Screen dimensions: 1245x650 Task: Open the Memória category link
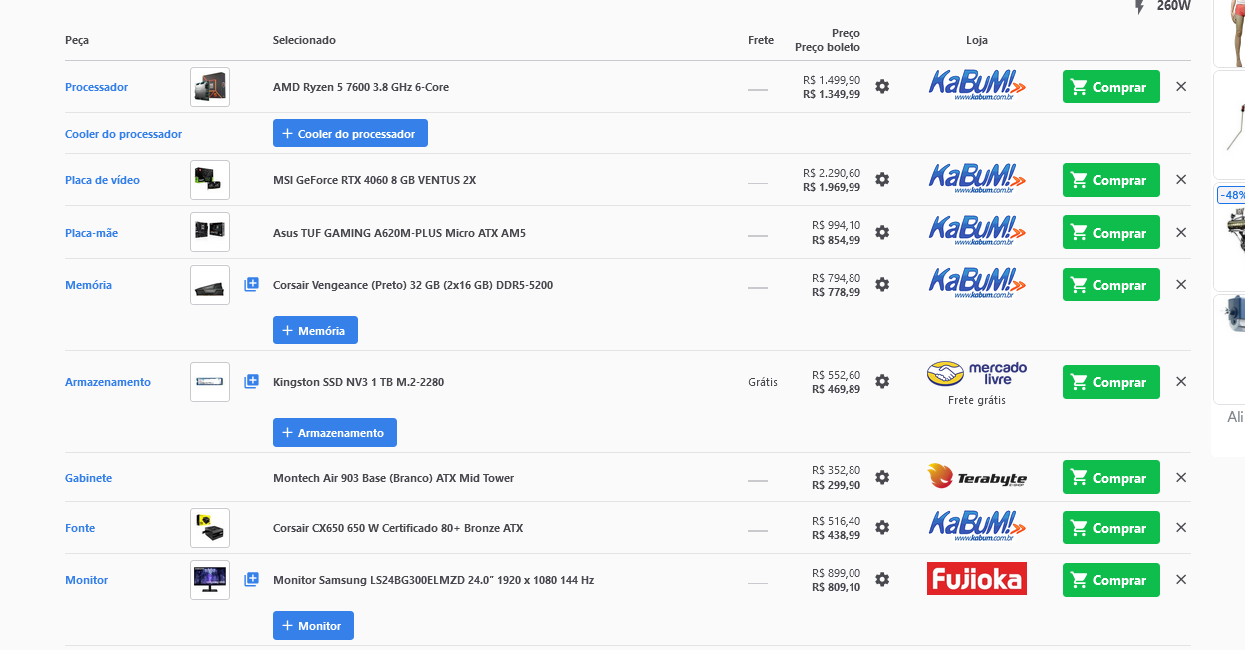tap(88, 285)
